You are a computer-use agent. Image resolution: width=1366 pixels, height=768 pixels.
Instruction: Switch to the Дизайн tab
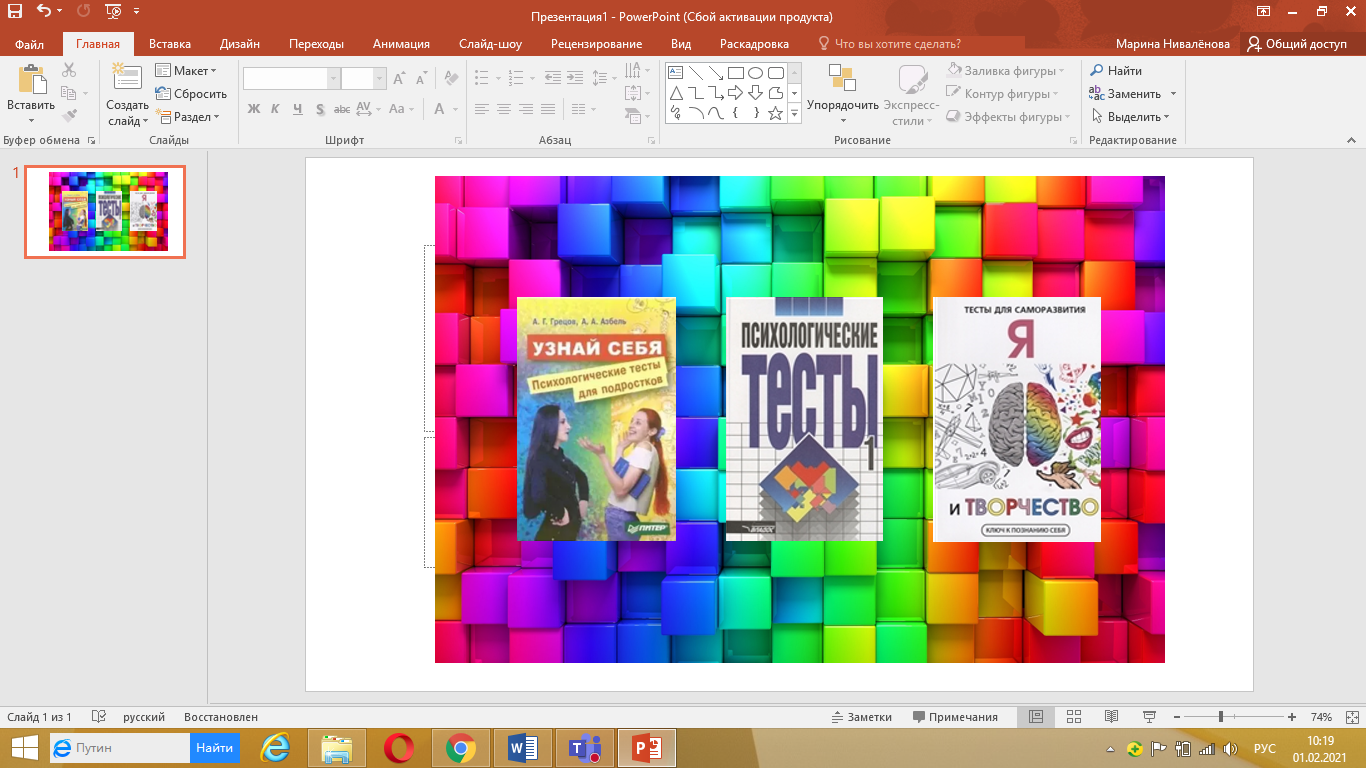(240, 44)
